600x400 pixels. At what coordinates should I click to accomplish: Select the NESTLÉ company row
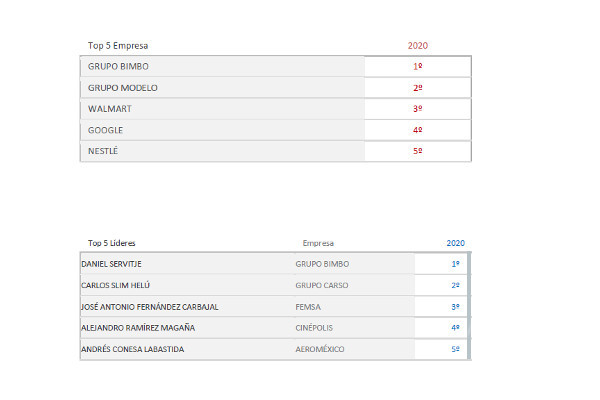276,151
